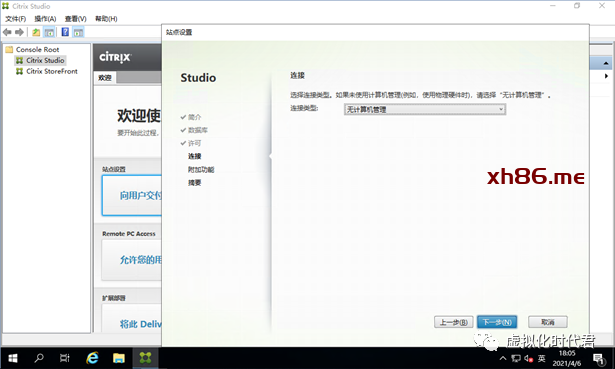Open Task View on the taskbar

pos(65,358)
